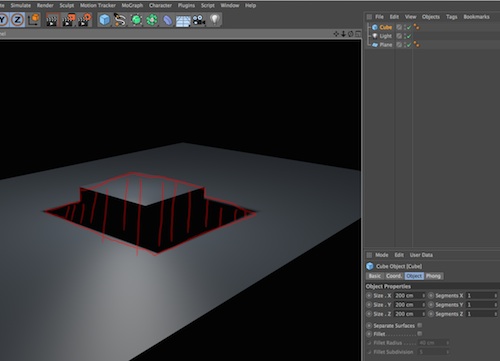500x361 pixels.
Task: Click the green Subdivision Surface generator icon
Action: point(136,20)
